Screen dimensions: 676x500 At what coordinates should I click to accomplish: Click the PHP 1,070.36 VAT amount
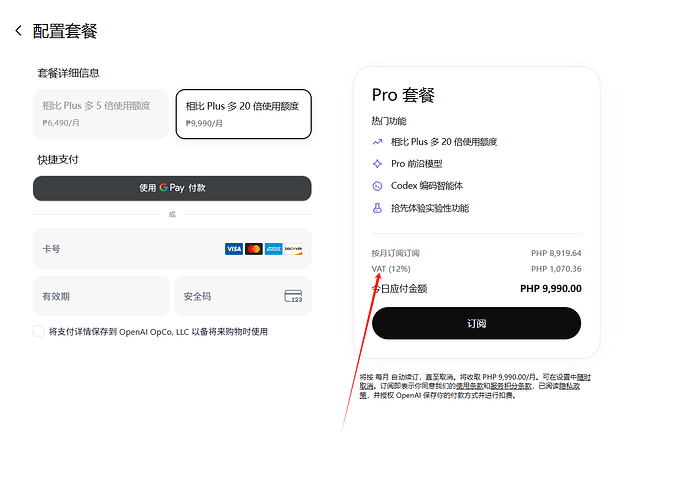556,269
